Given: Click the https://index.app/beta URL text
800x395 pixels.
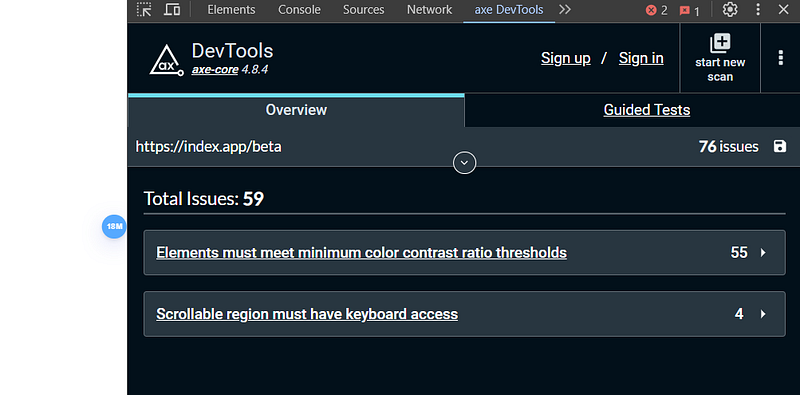Looking at the screenshot, I should [x=208, y=147].
